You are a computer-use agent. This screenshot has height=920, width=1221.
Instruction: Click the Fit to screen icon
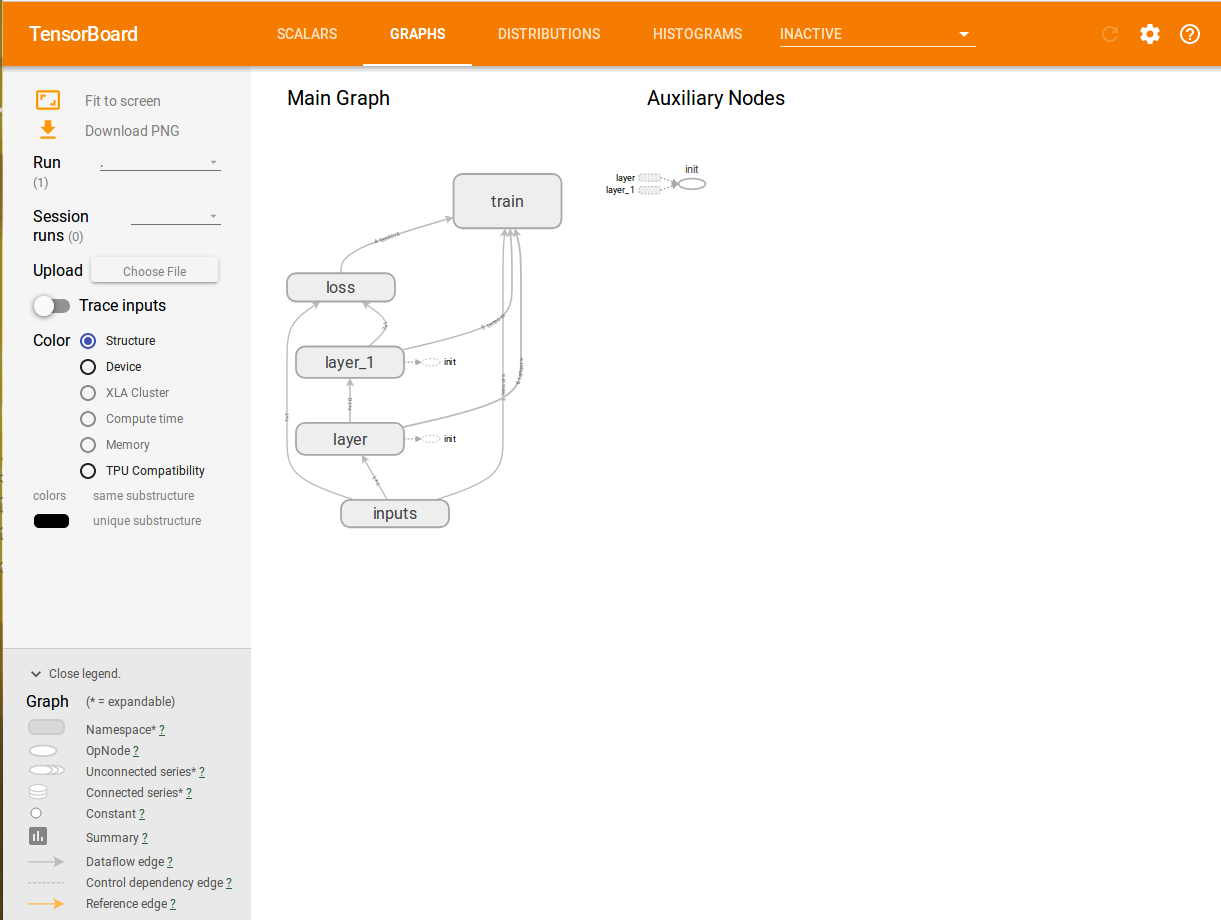(48, 100)
